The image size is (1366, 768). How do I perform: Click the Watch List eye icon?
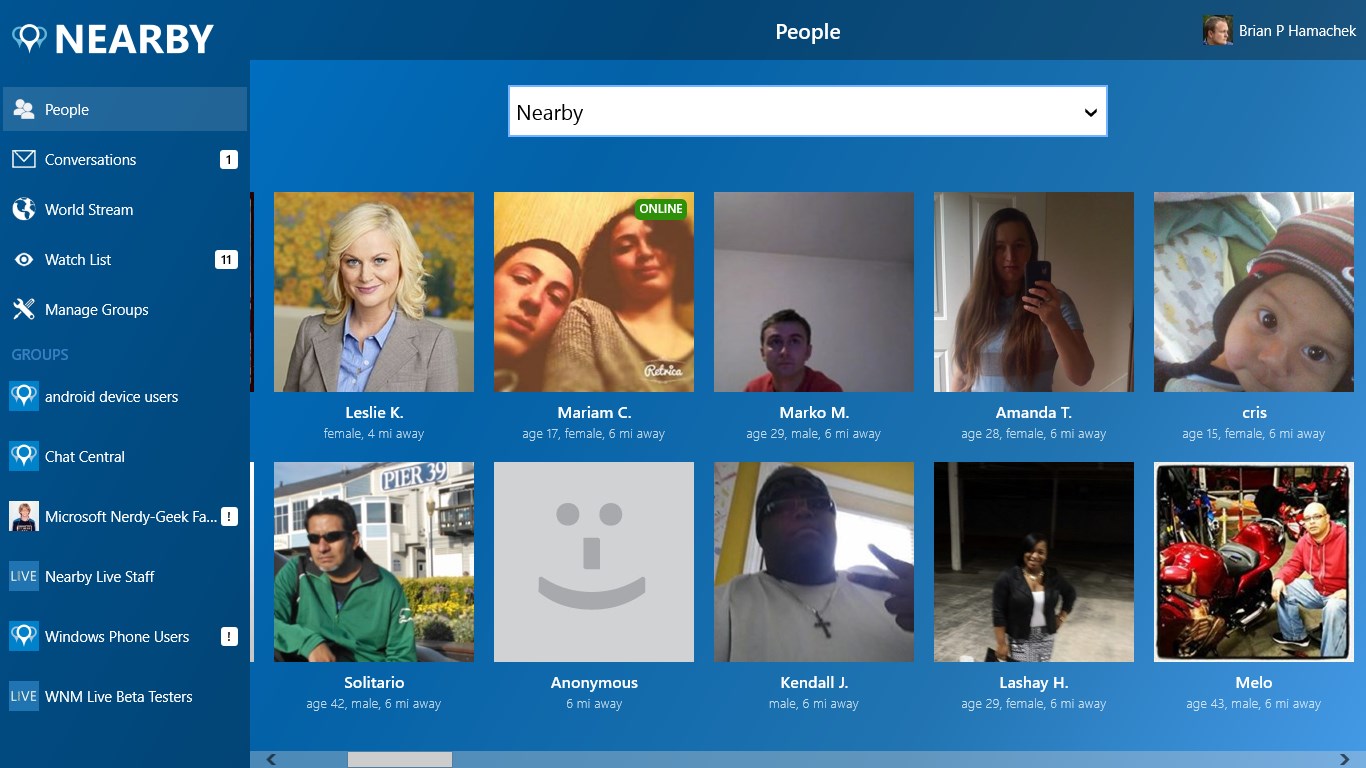point(24,260)
